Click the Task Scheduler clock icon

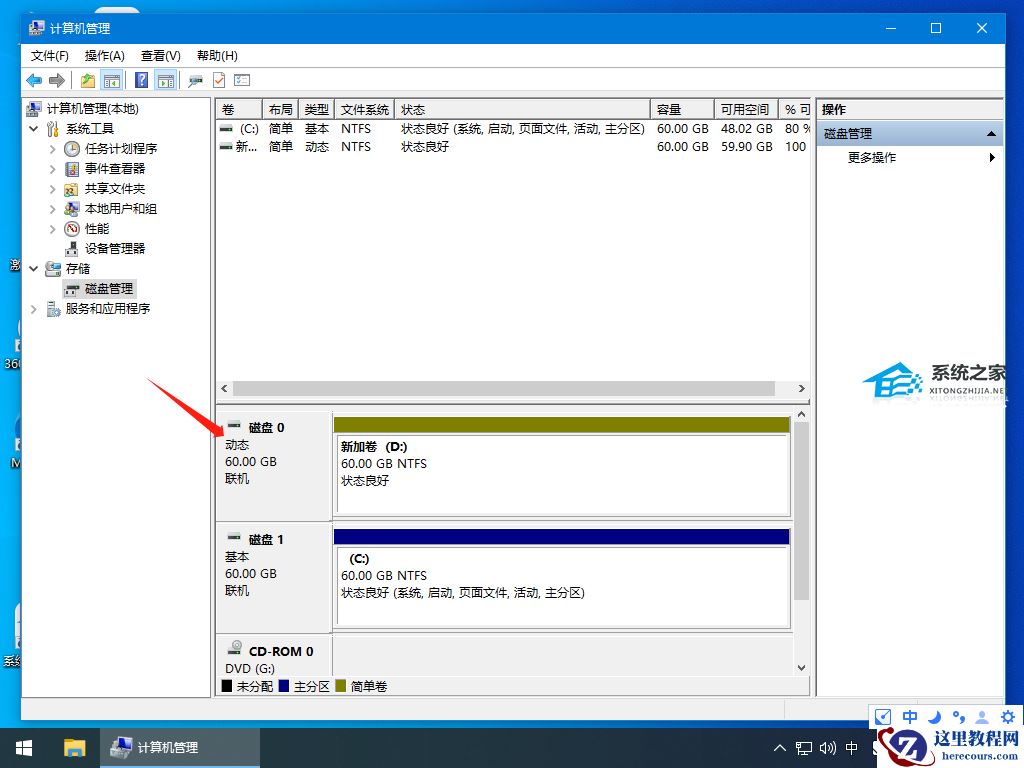pos(72,149)
